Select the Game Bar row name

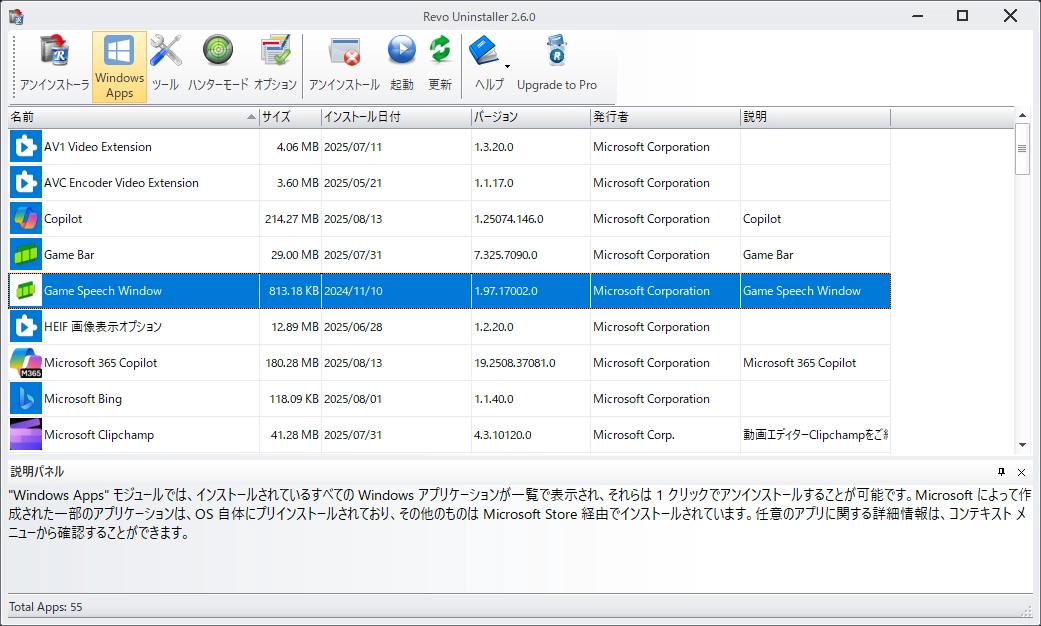[69, 254]
